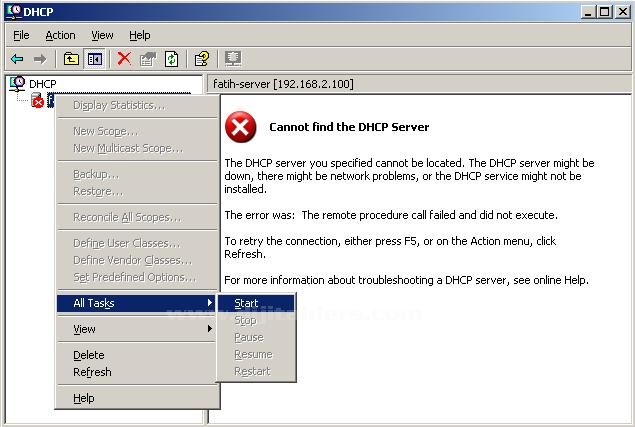Click the Up One Level folder icon

(x=71, y=59)
